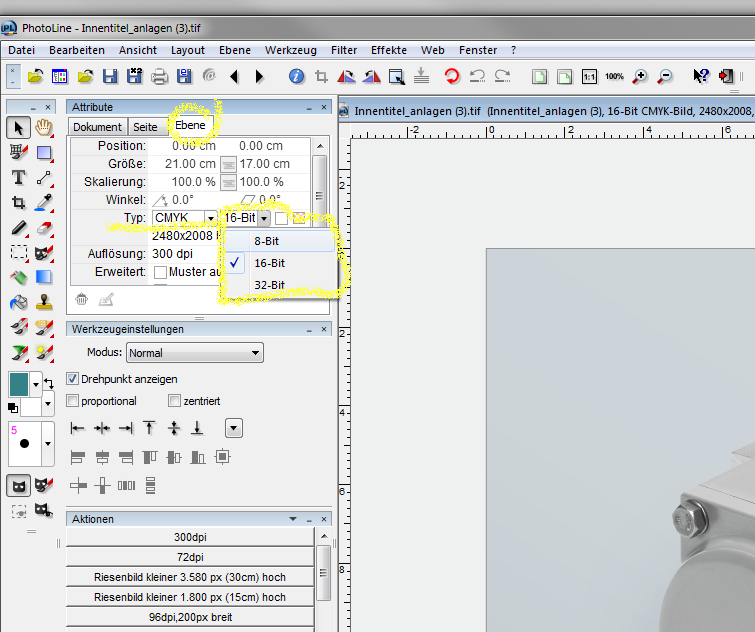This screenshot has width=755, height=632.
Task: Enable the zentriert checkbox
Action: [175, 401]
